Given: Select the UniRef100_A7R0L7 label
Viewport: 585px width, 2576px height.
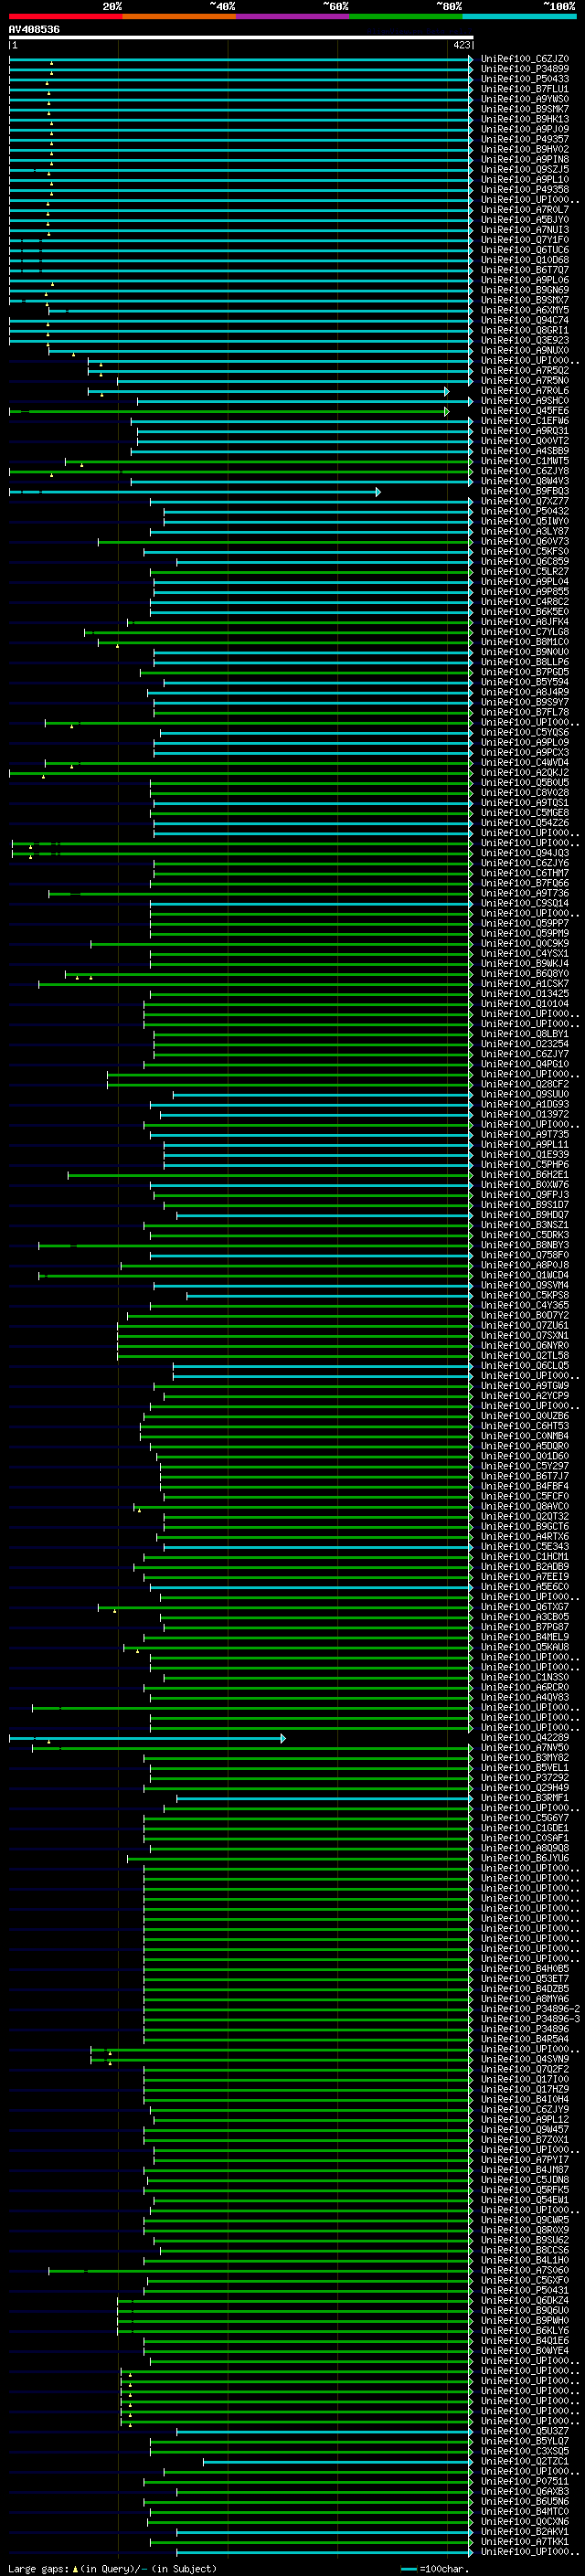Looking at the screenshot, I should pyautogui.click(x=525, y=210).
